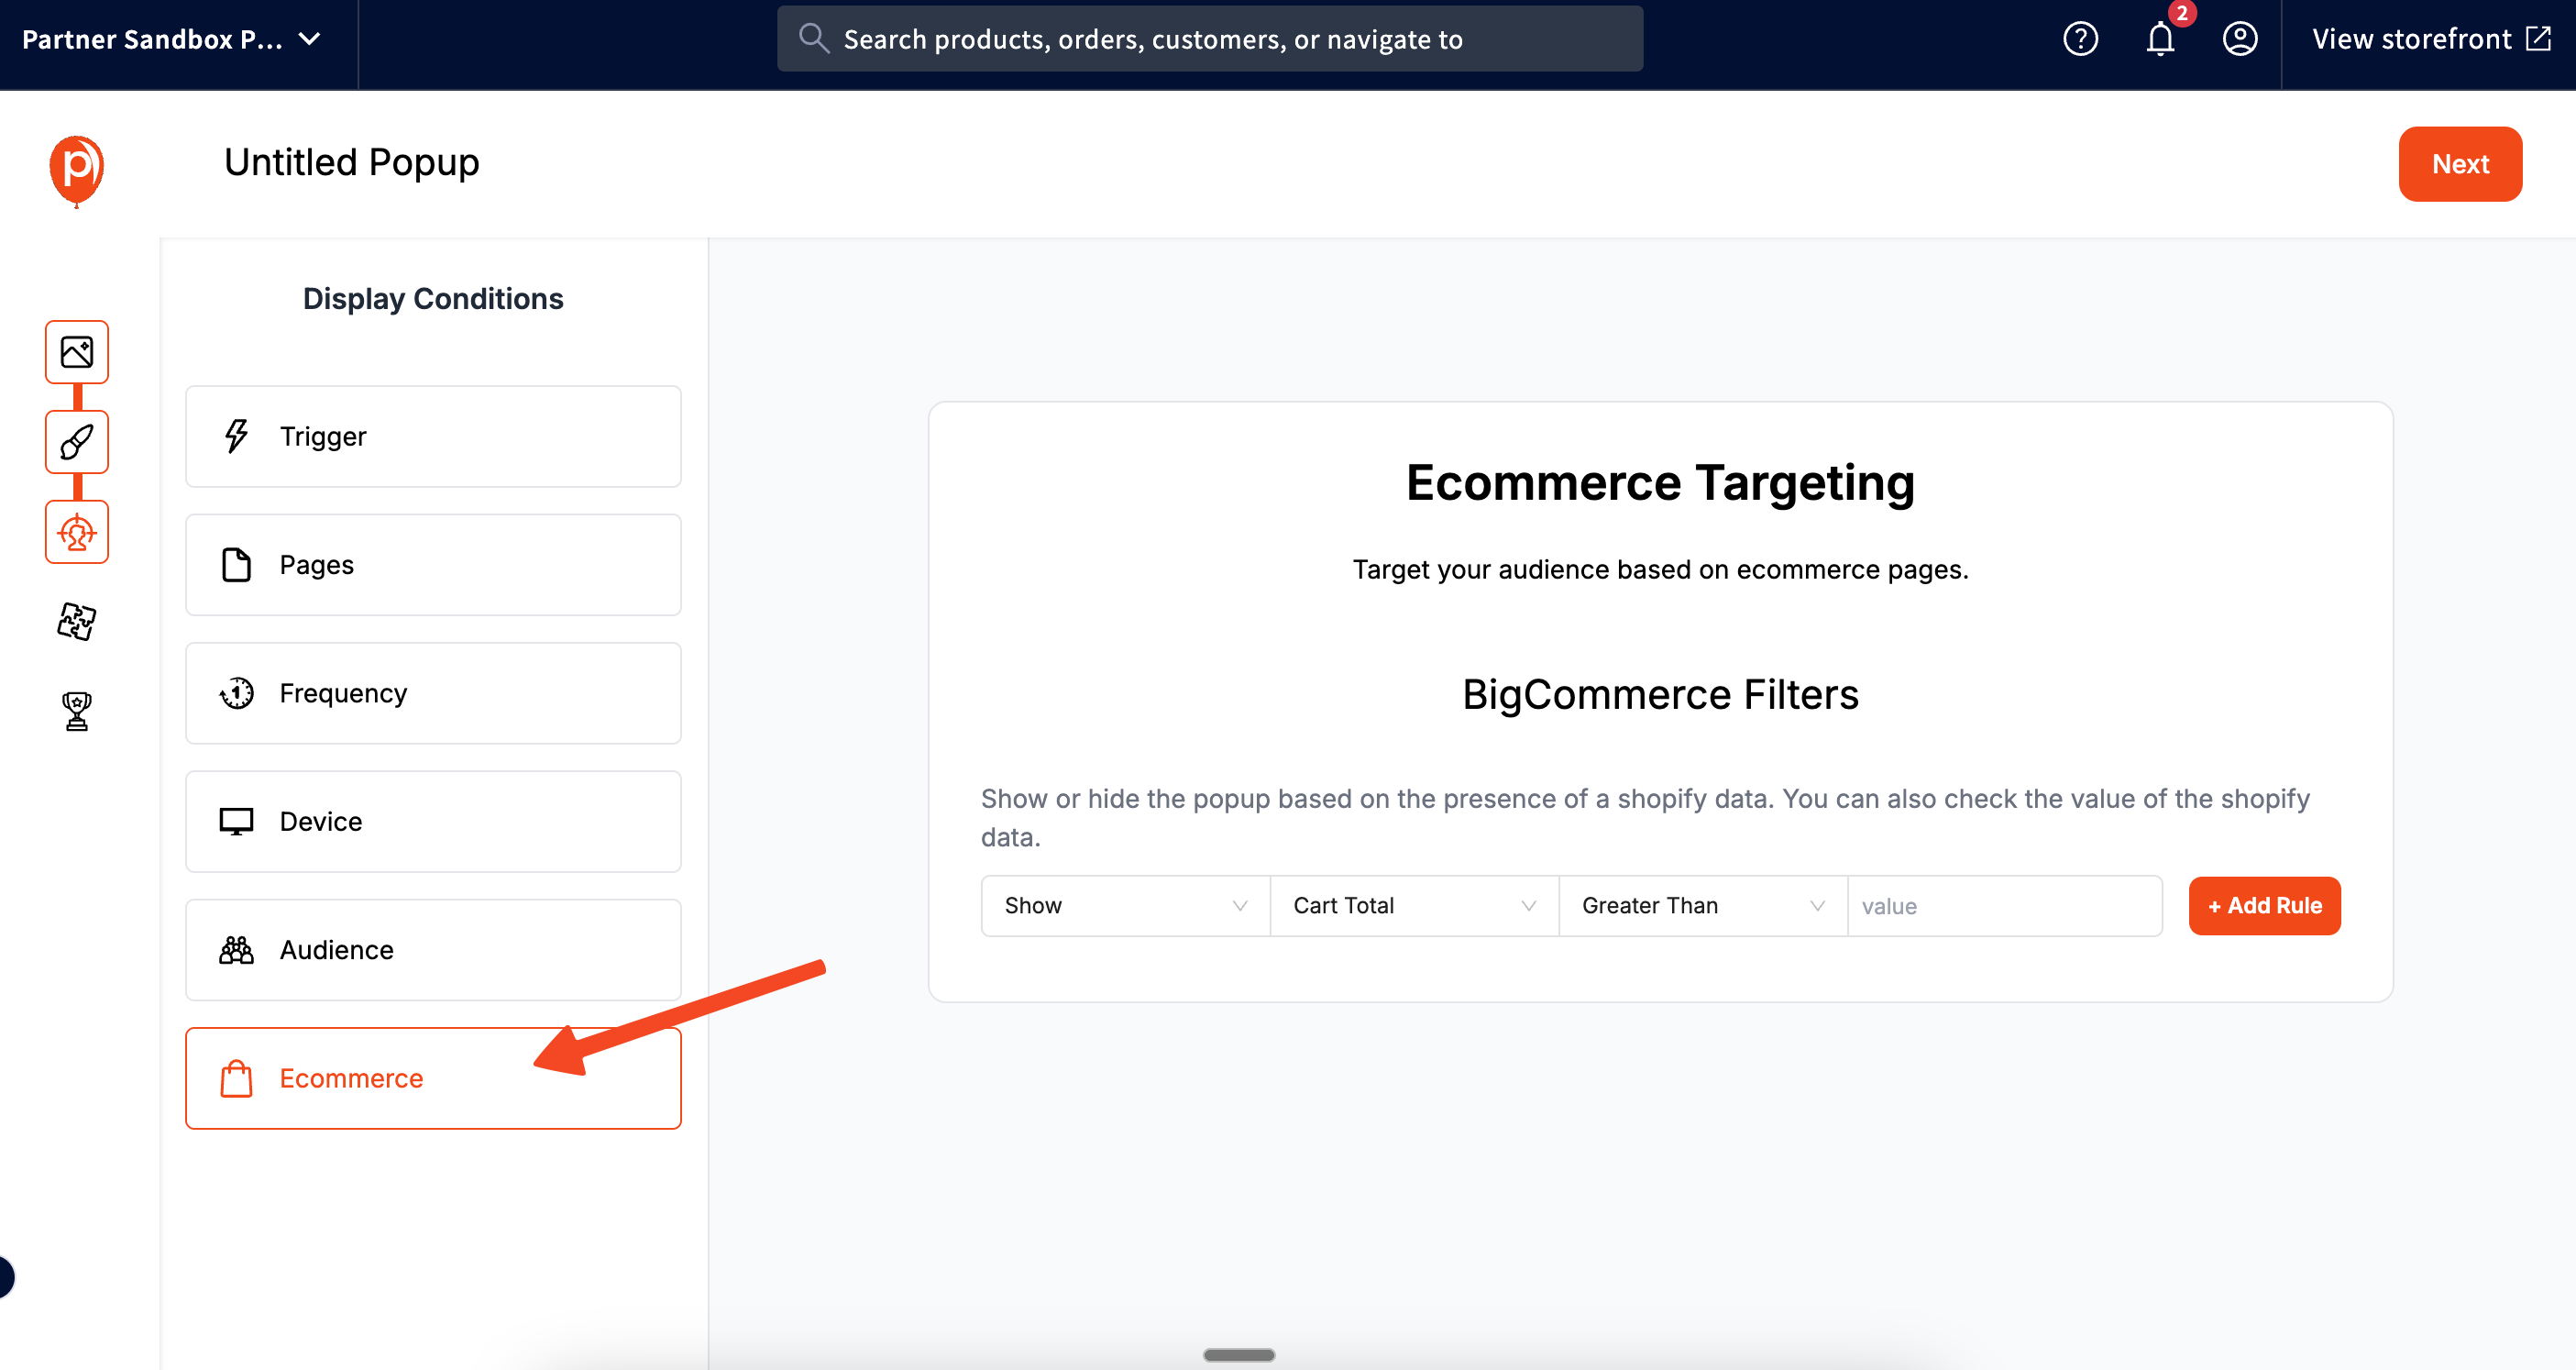Click the Next button

click(2460, 163)
